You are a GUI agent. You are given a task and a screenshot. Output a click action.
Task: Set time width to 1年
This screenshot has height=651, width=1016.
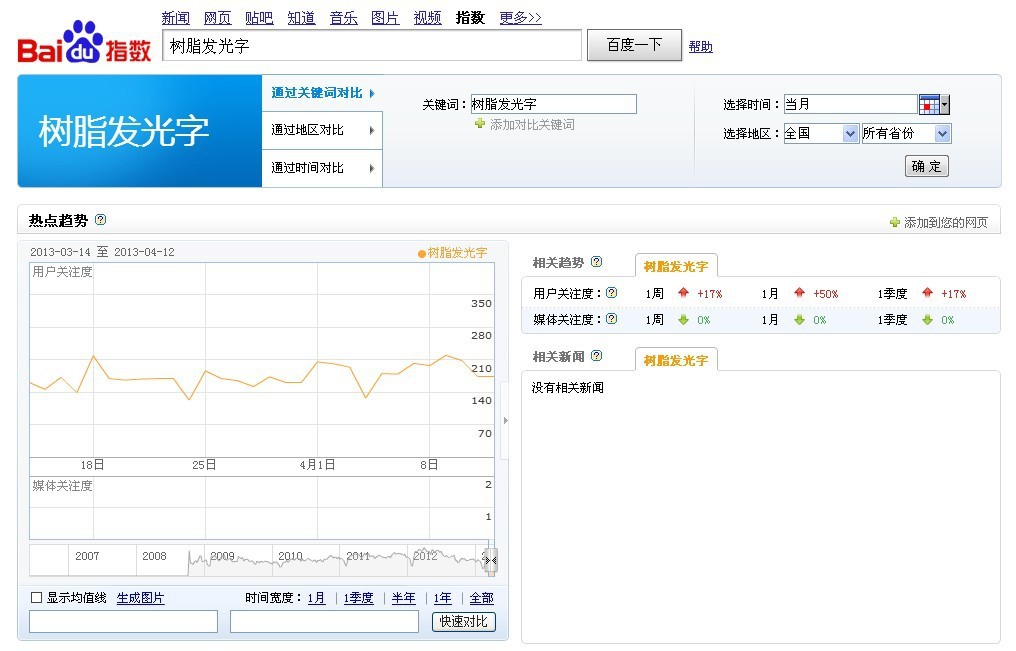(443, 598)
